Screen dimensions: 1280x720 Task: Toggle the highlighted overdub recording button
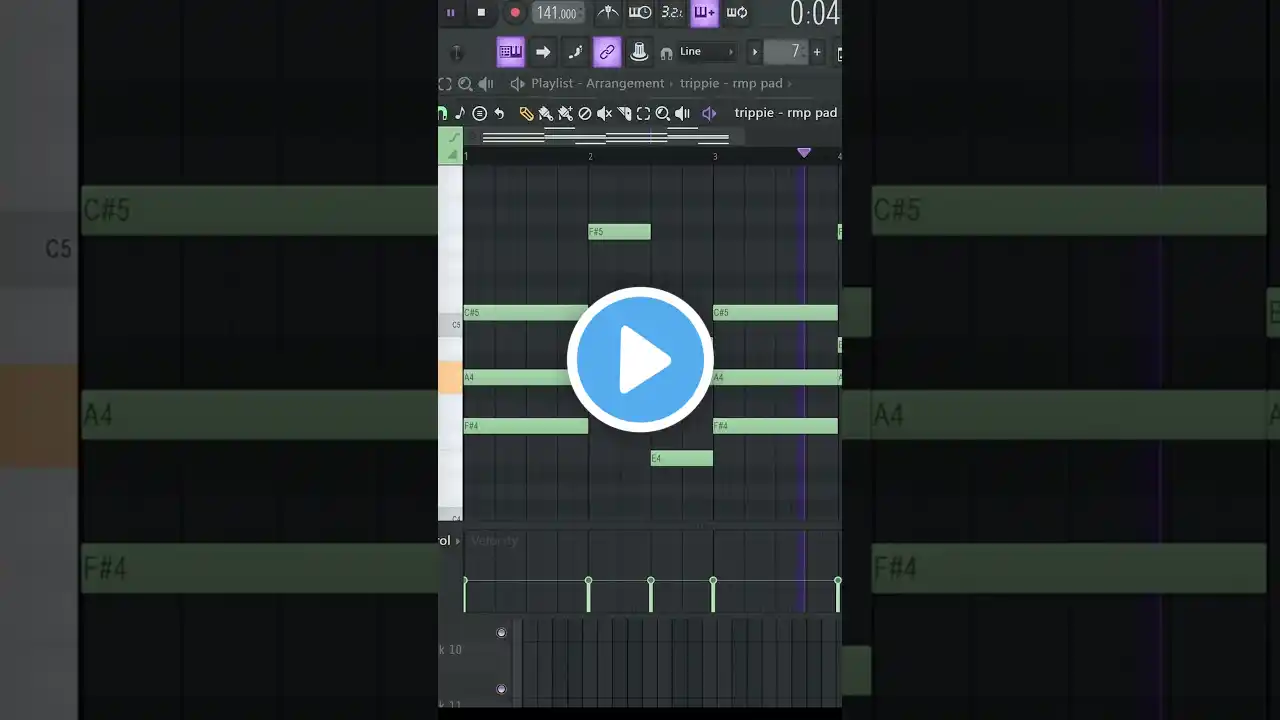(704, 13)
